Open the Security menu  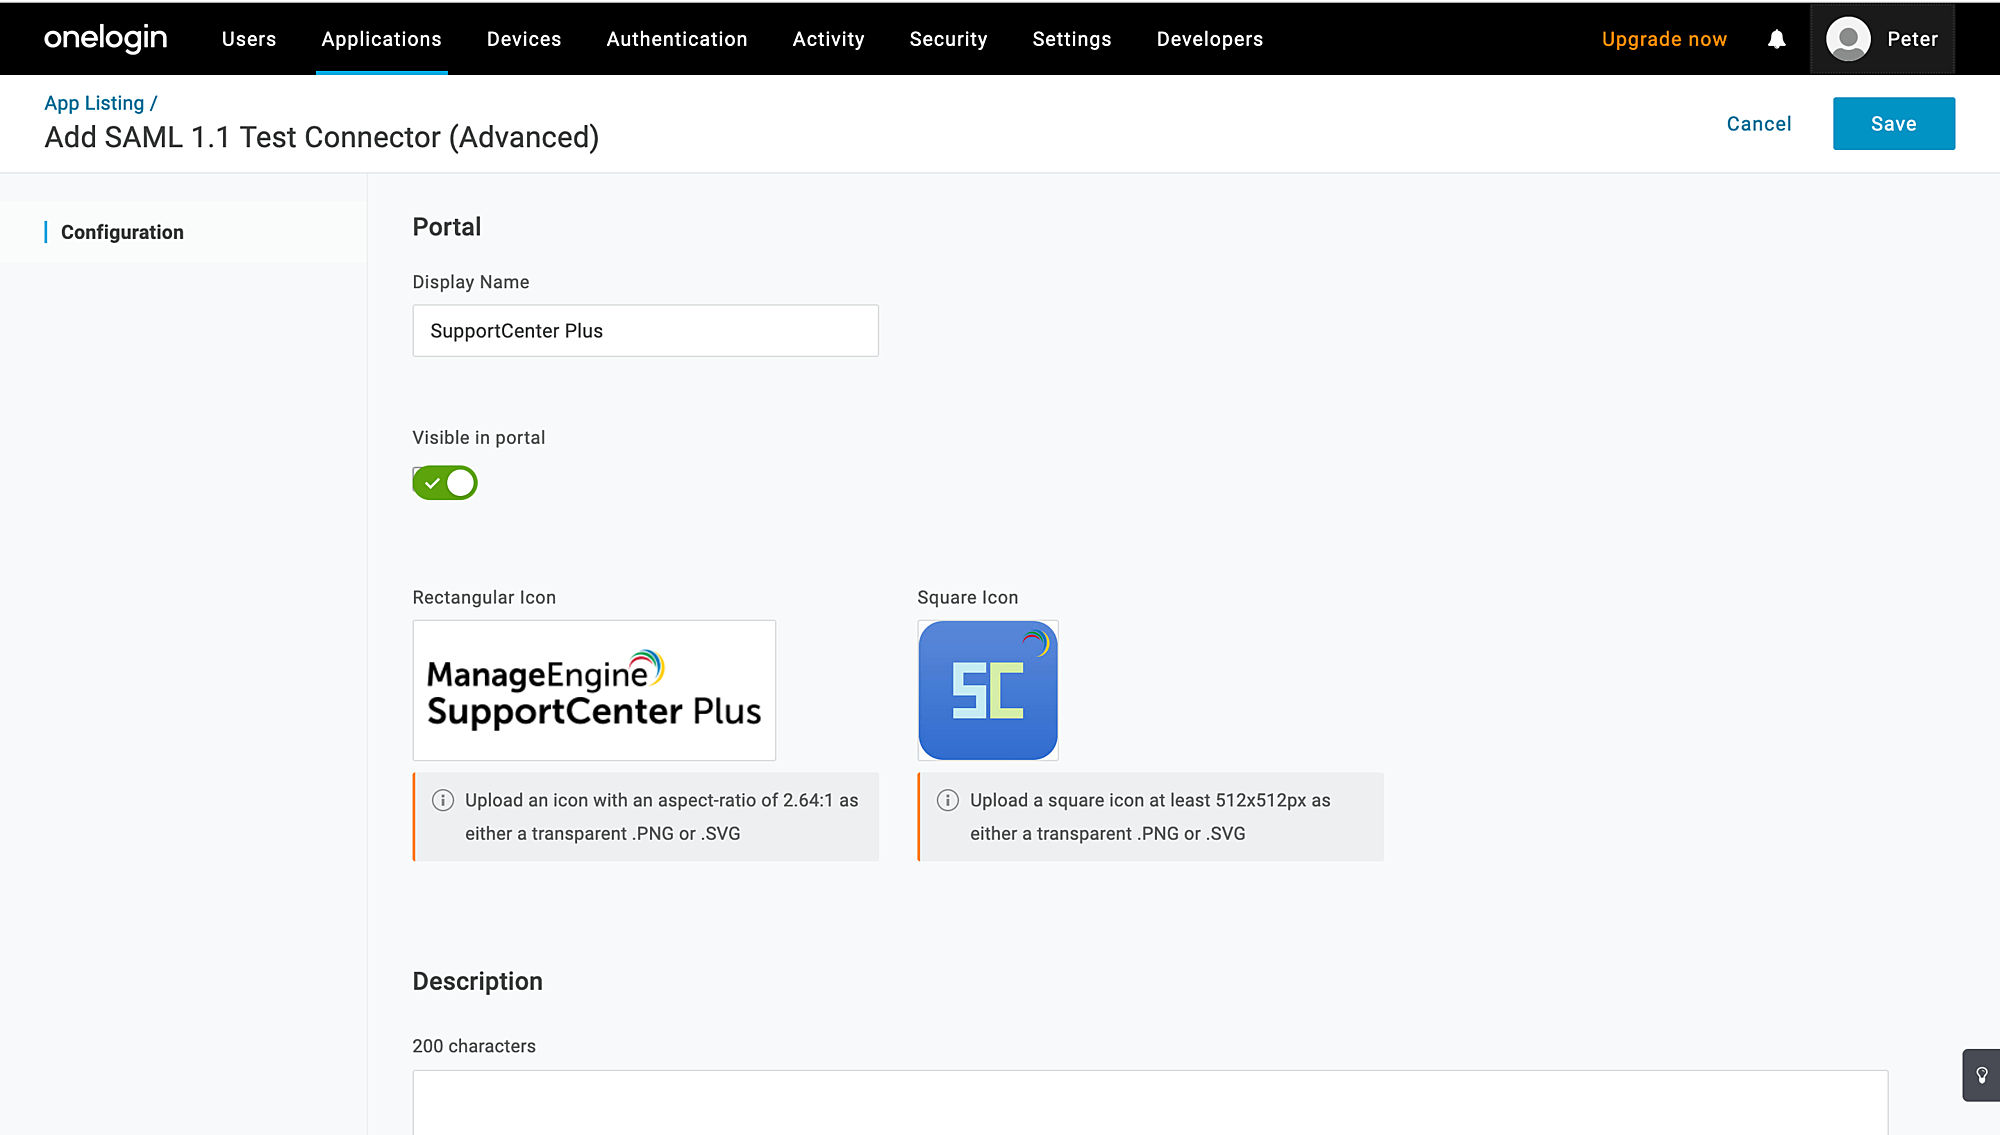pos(948,39)
